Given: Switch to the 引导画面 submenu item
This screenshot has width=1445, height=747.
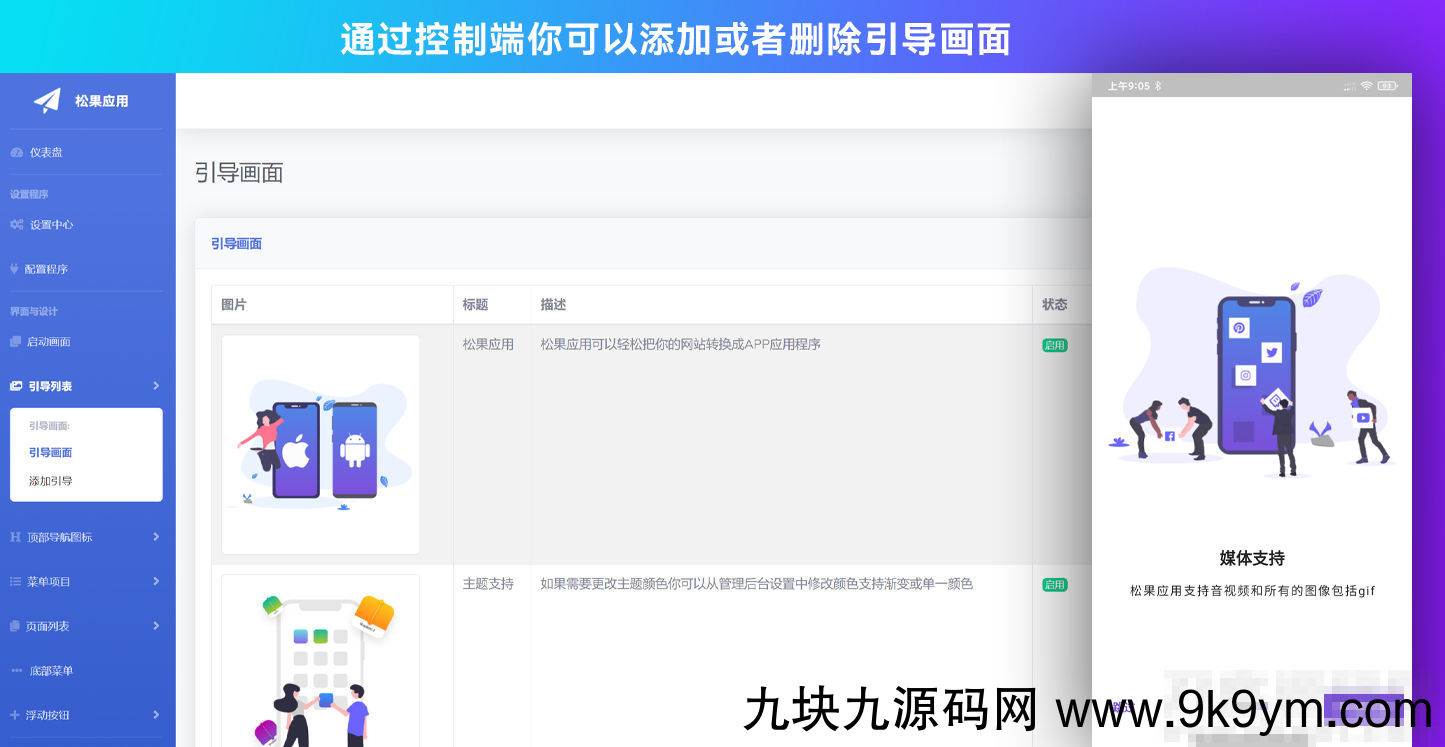Looking at the screenshot, I should [50, 452].
